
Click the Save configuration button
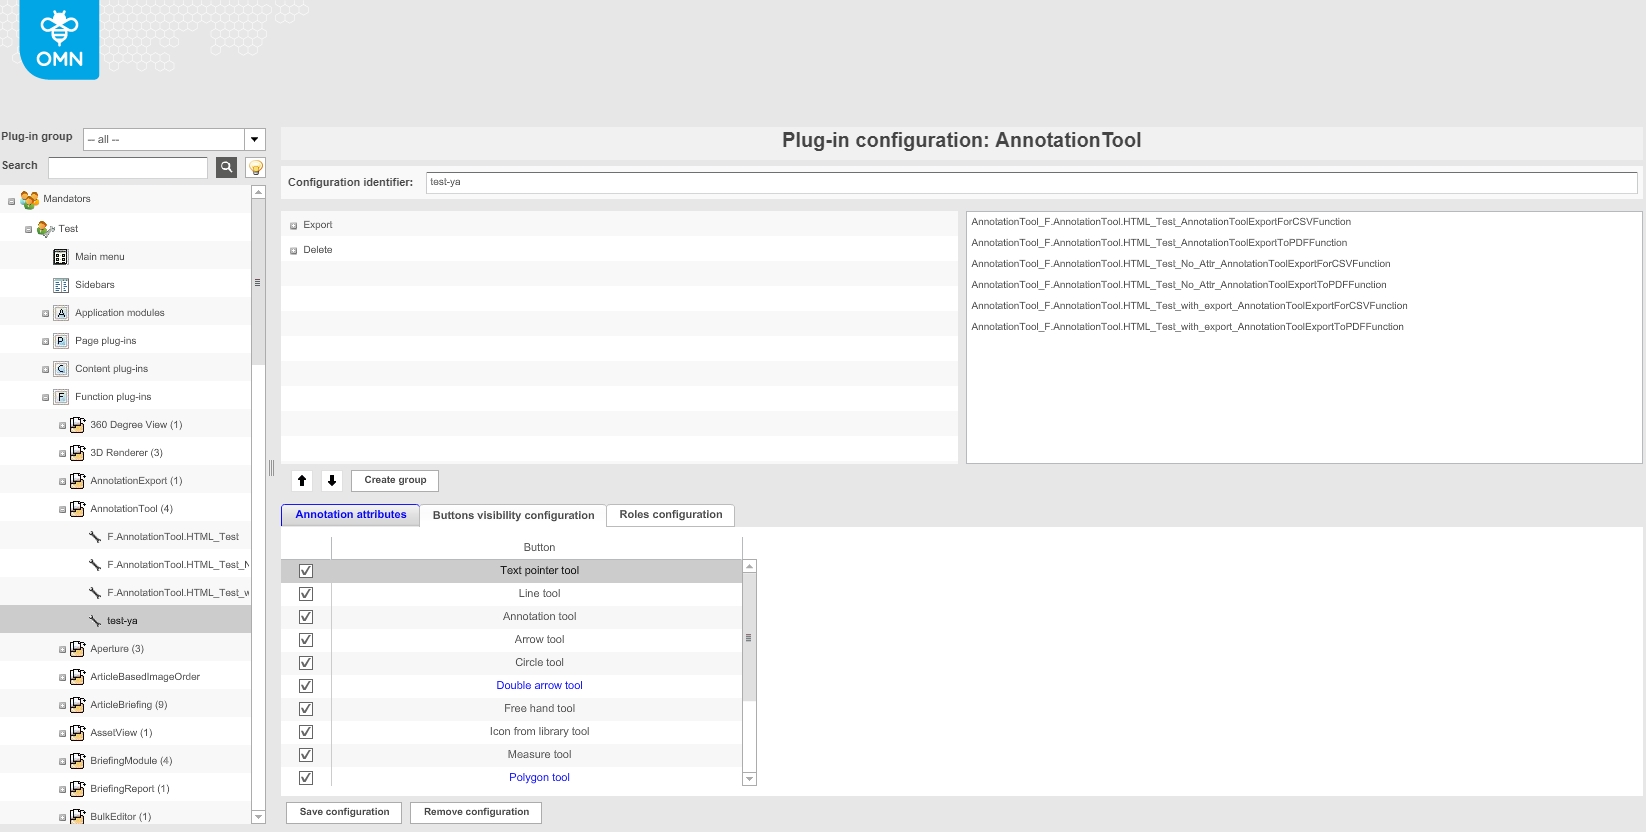(344, 812)
